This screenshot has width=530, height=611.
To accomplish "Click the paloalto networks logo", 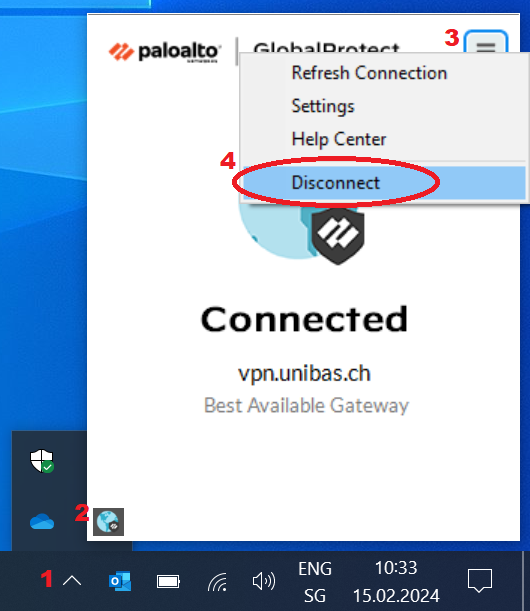I will pyautogui.click(x=164, y=52).
